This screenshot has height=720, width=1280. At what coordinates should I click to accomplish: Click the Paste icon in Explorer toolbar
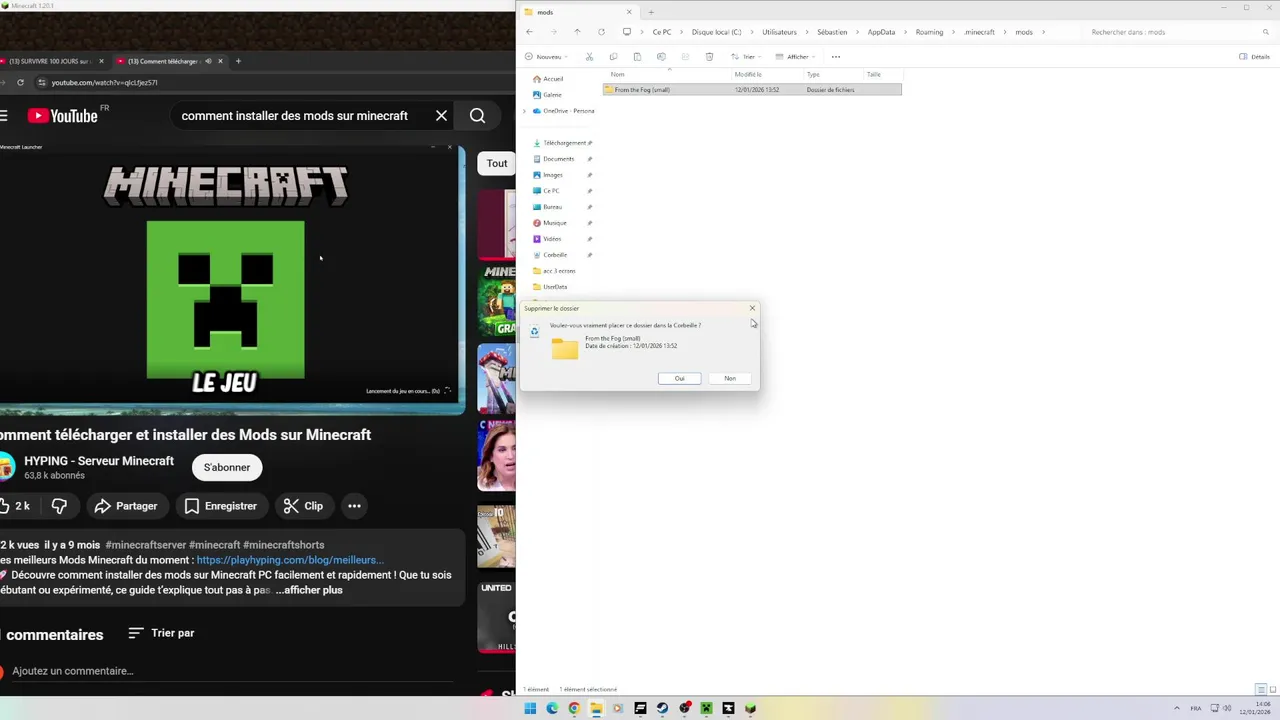637,57
